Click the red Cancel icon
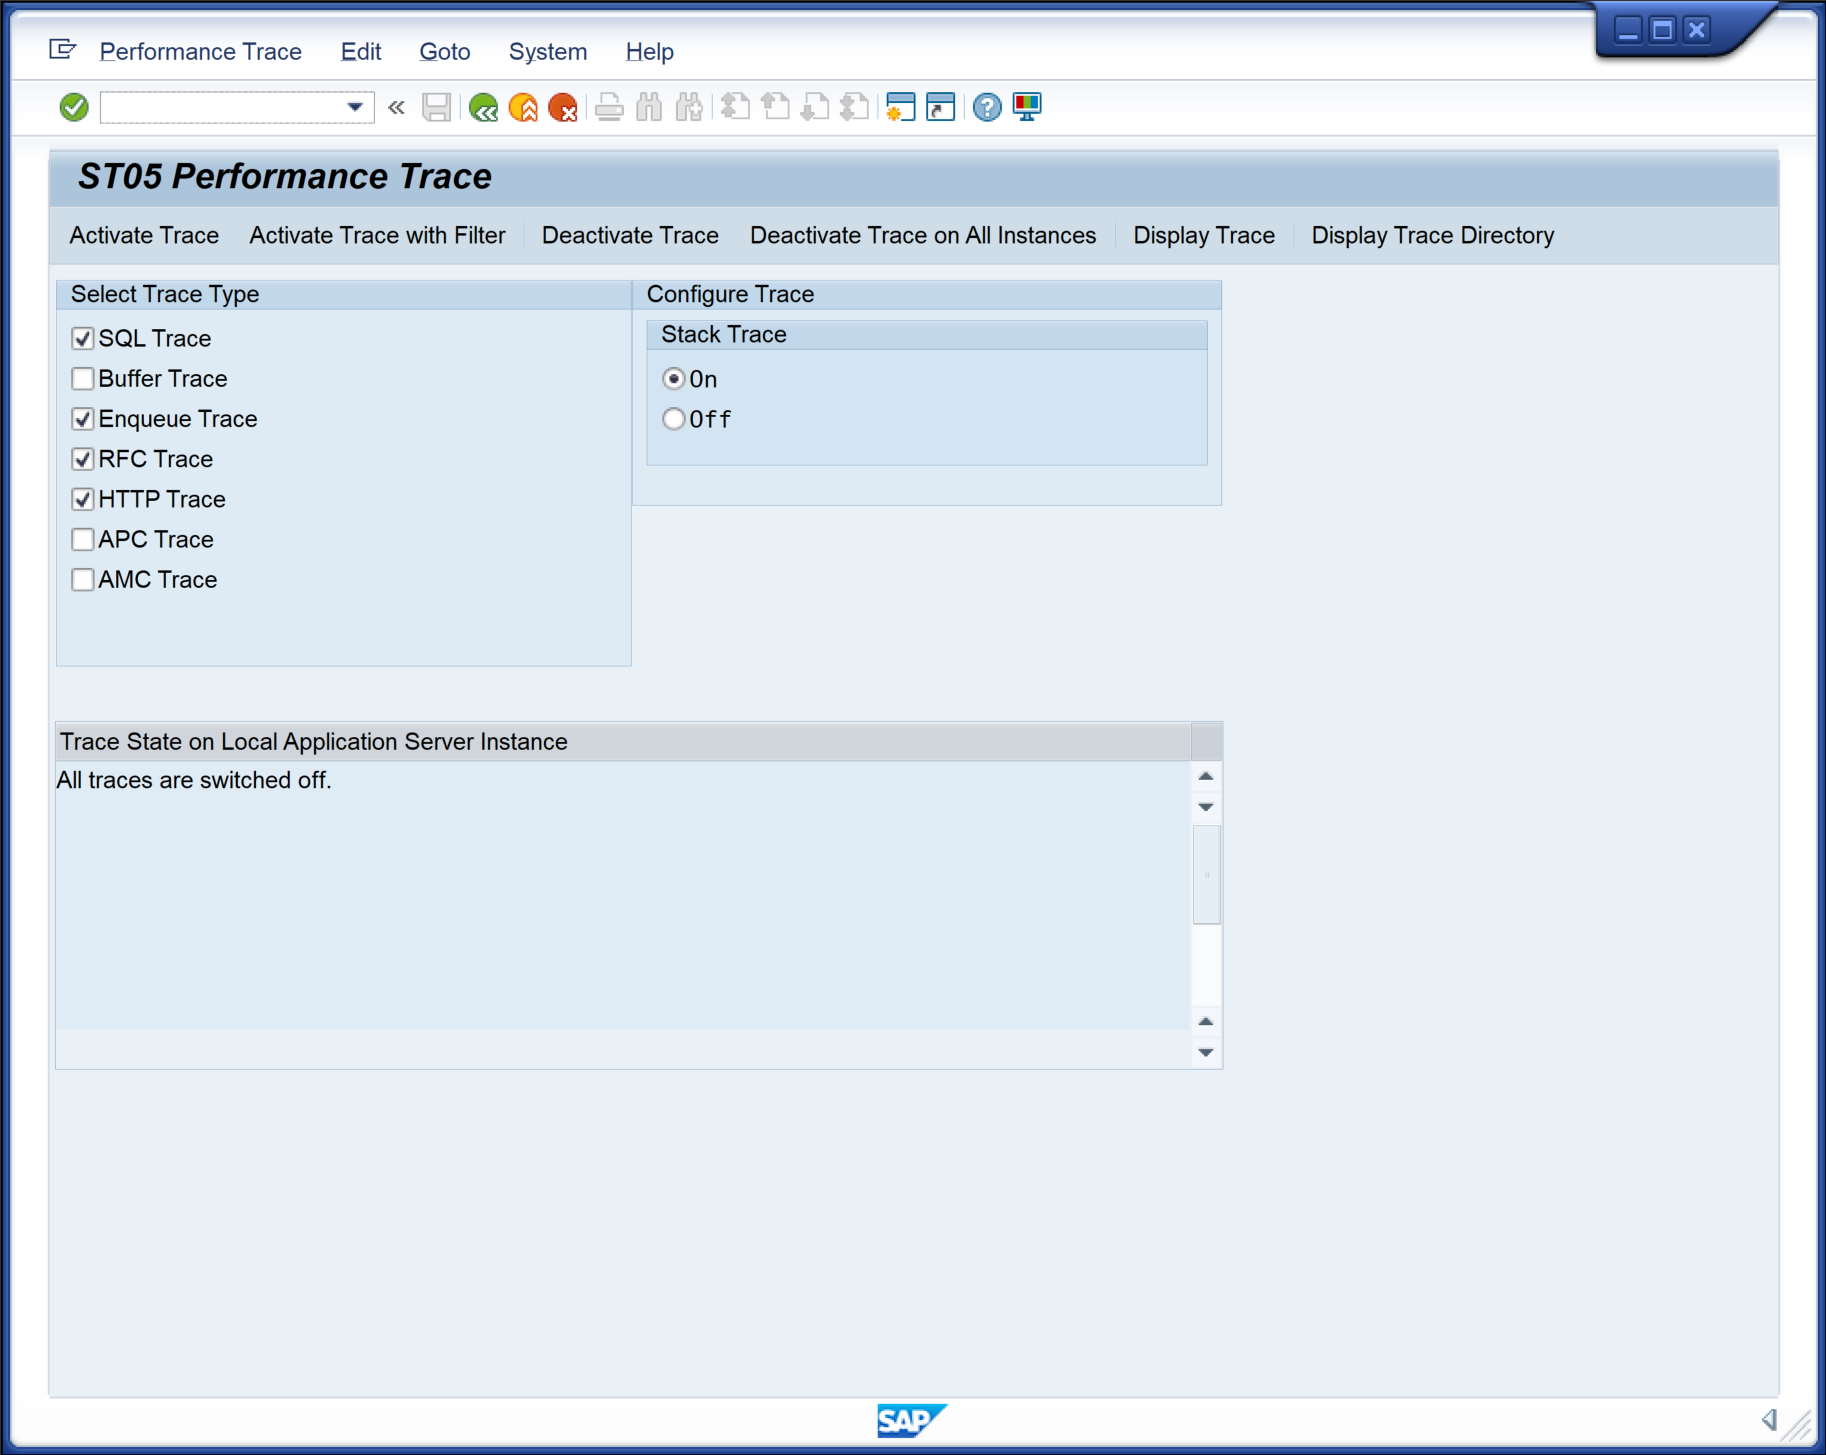The image size is (1826, 1455). (563, 107)
